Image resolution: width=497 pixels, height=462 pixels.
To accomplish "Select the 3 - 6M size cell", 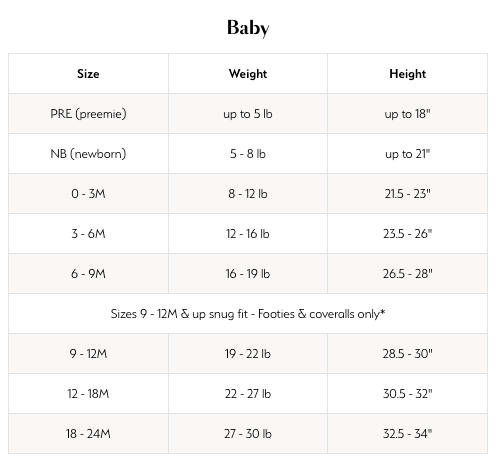I will [x=88, y=234].
